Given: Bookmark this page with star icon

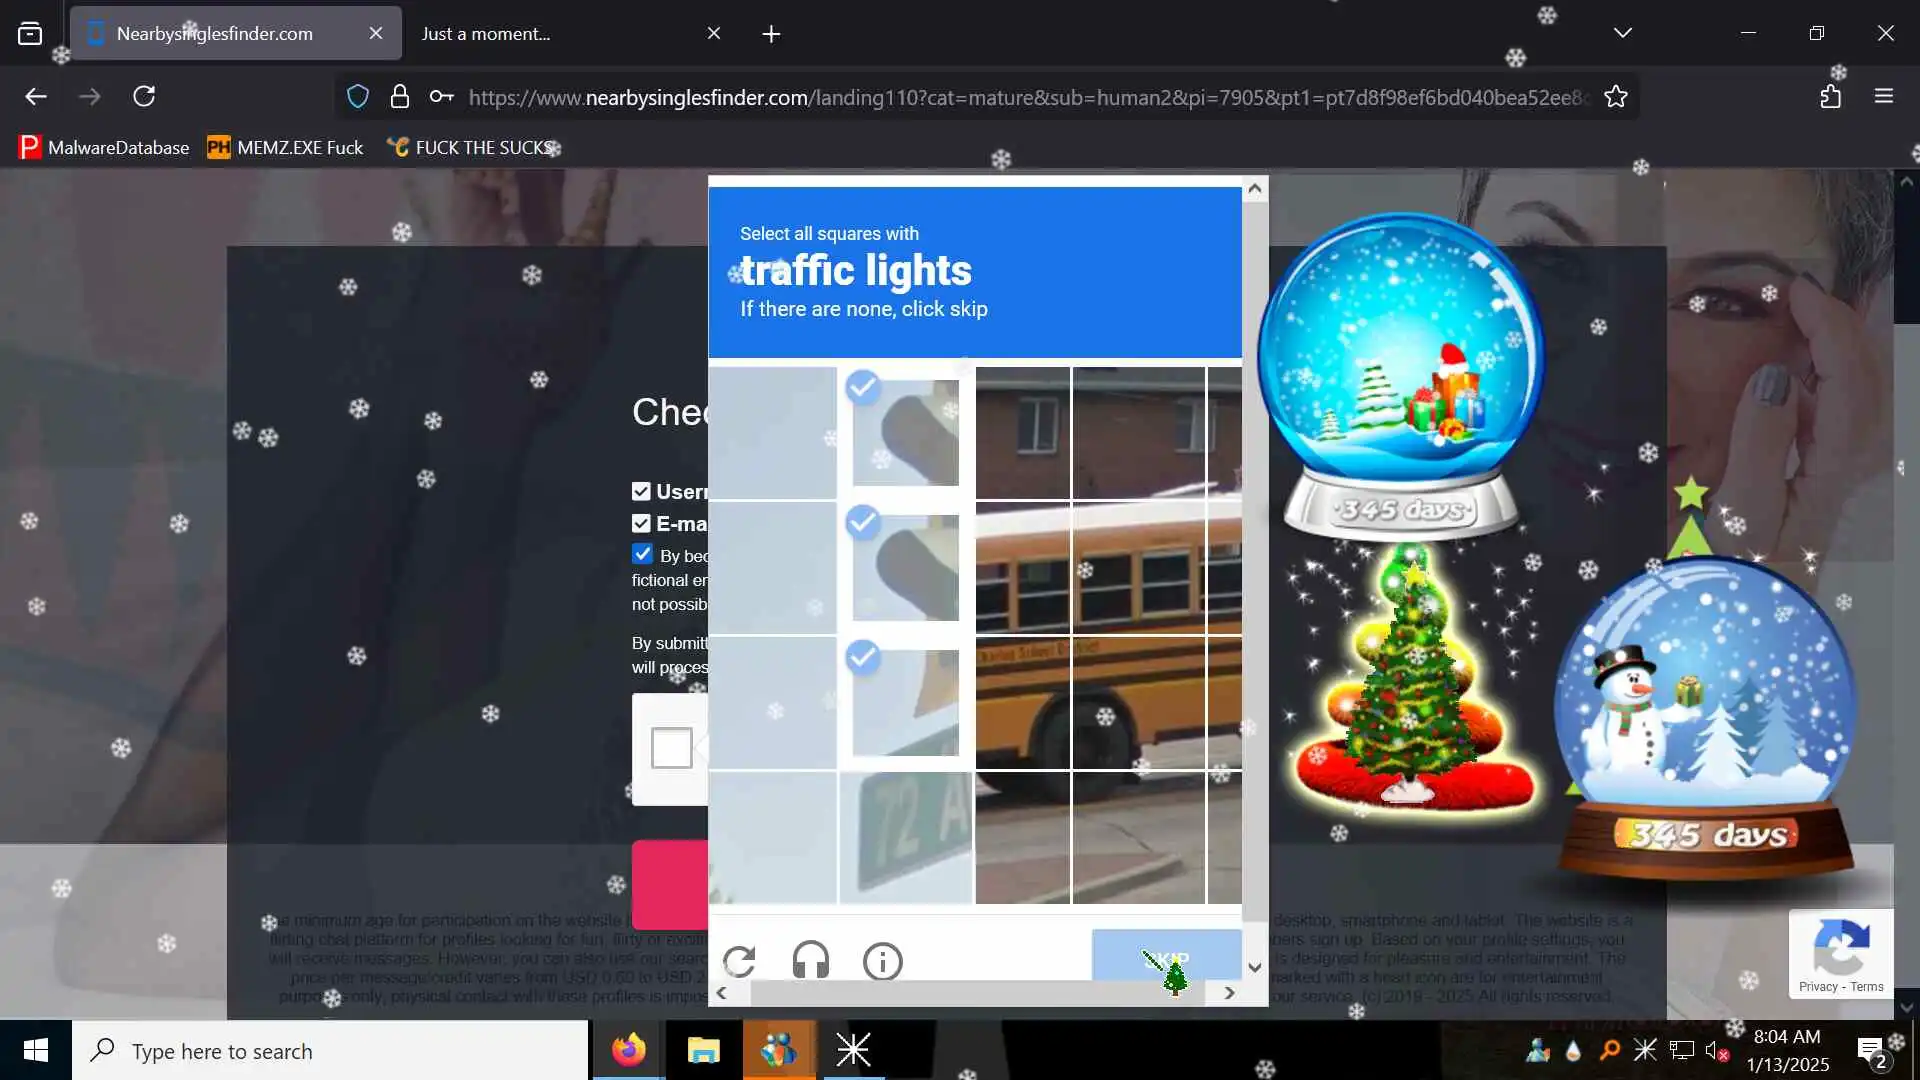Looking at the screenshot, I should pyautogui.click(x=1616, y=96).
